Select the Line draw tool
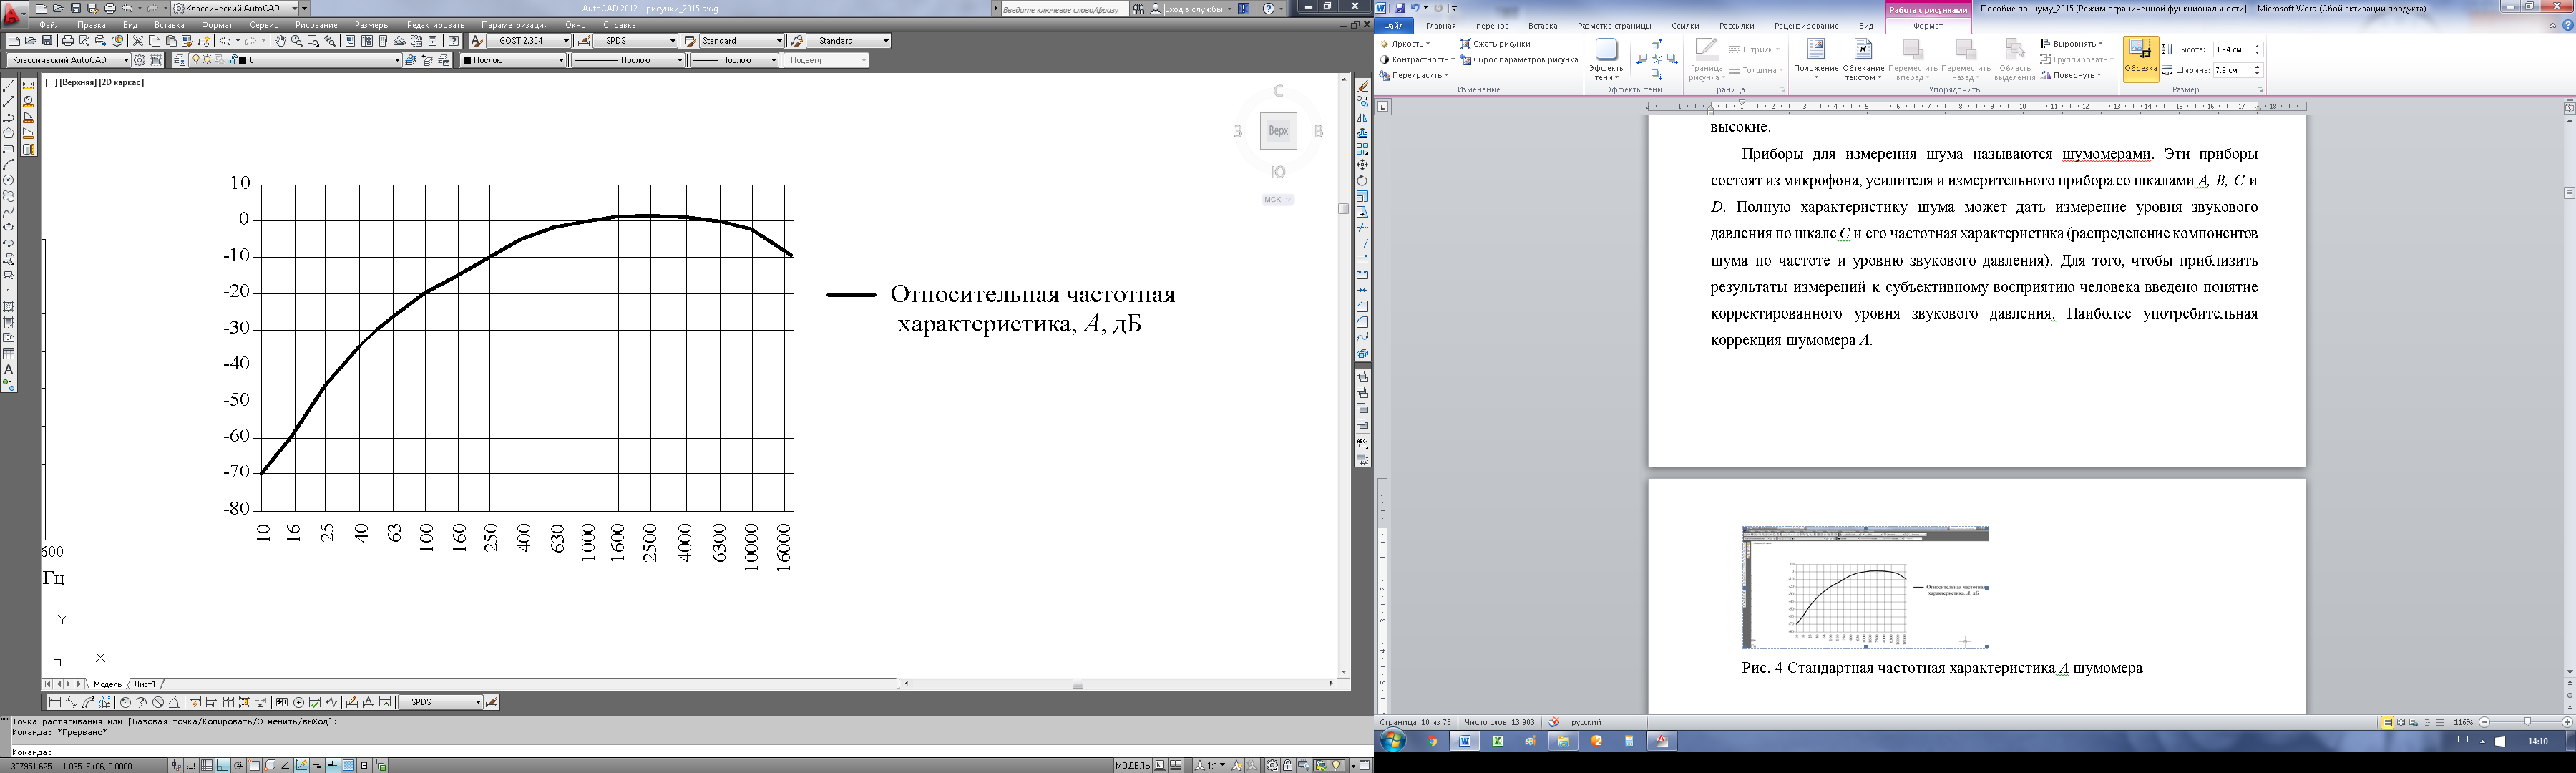 pos(9,87)
